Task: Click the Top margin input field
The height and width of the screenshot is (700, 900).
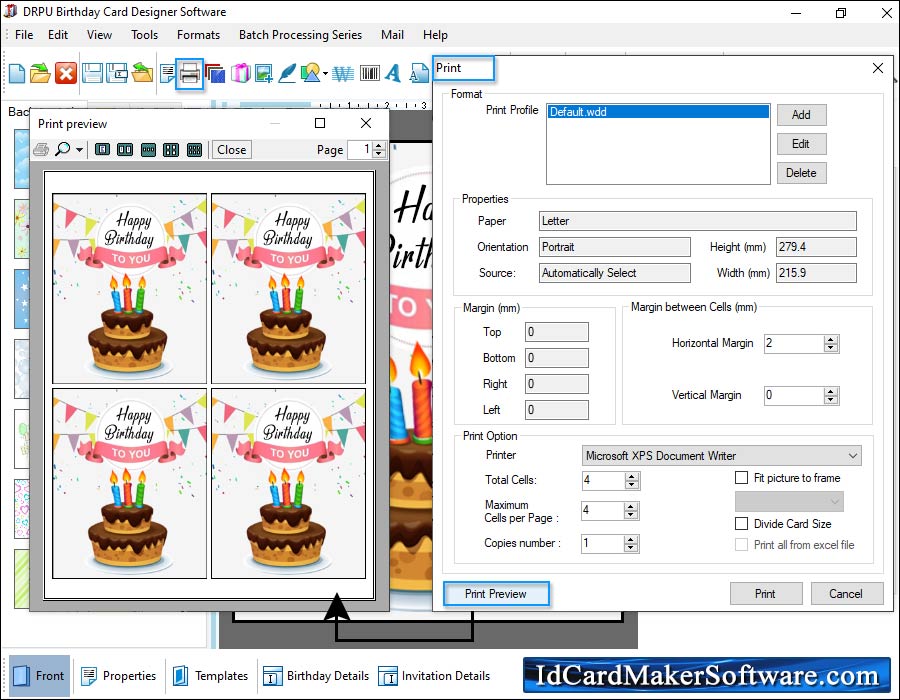Action: coord(557,332)
